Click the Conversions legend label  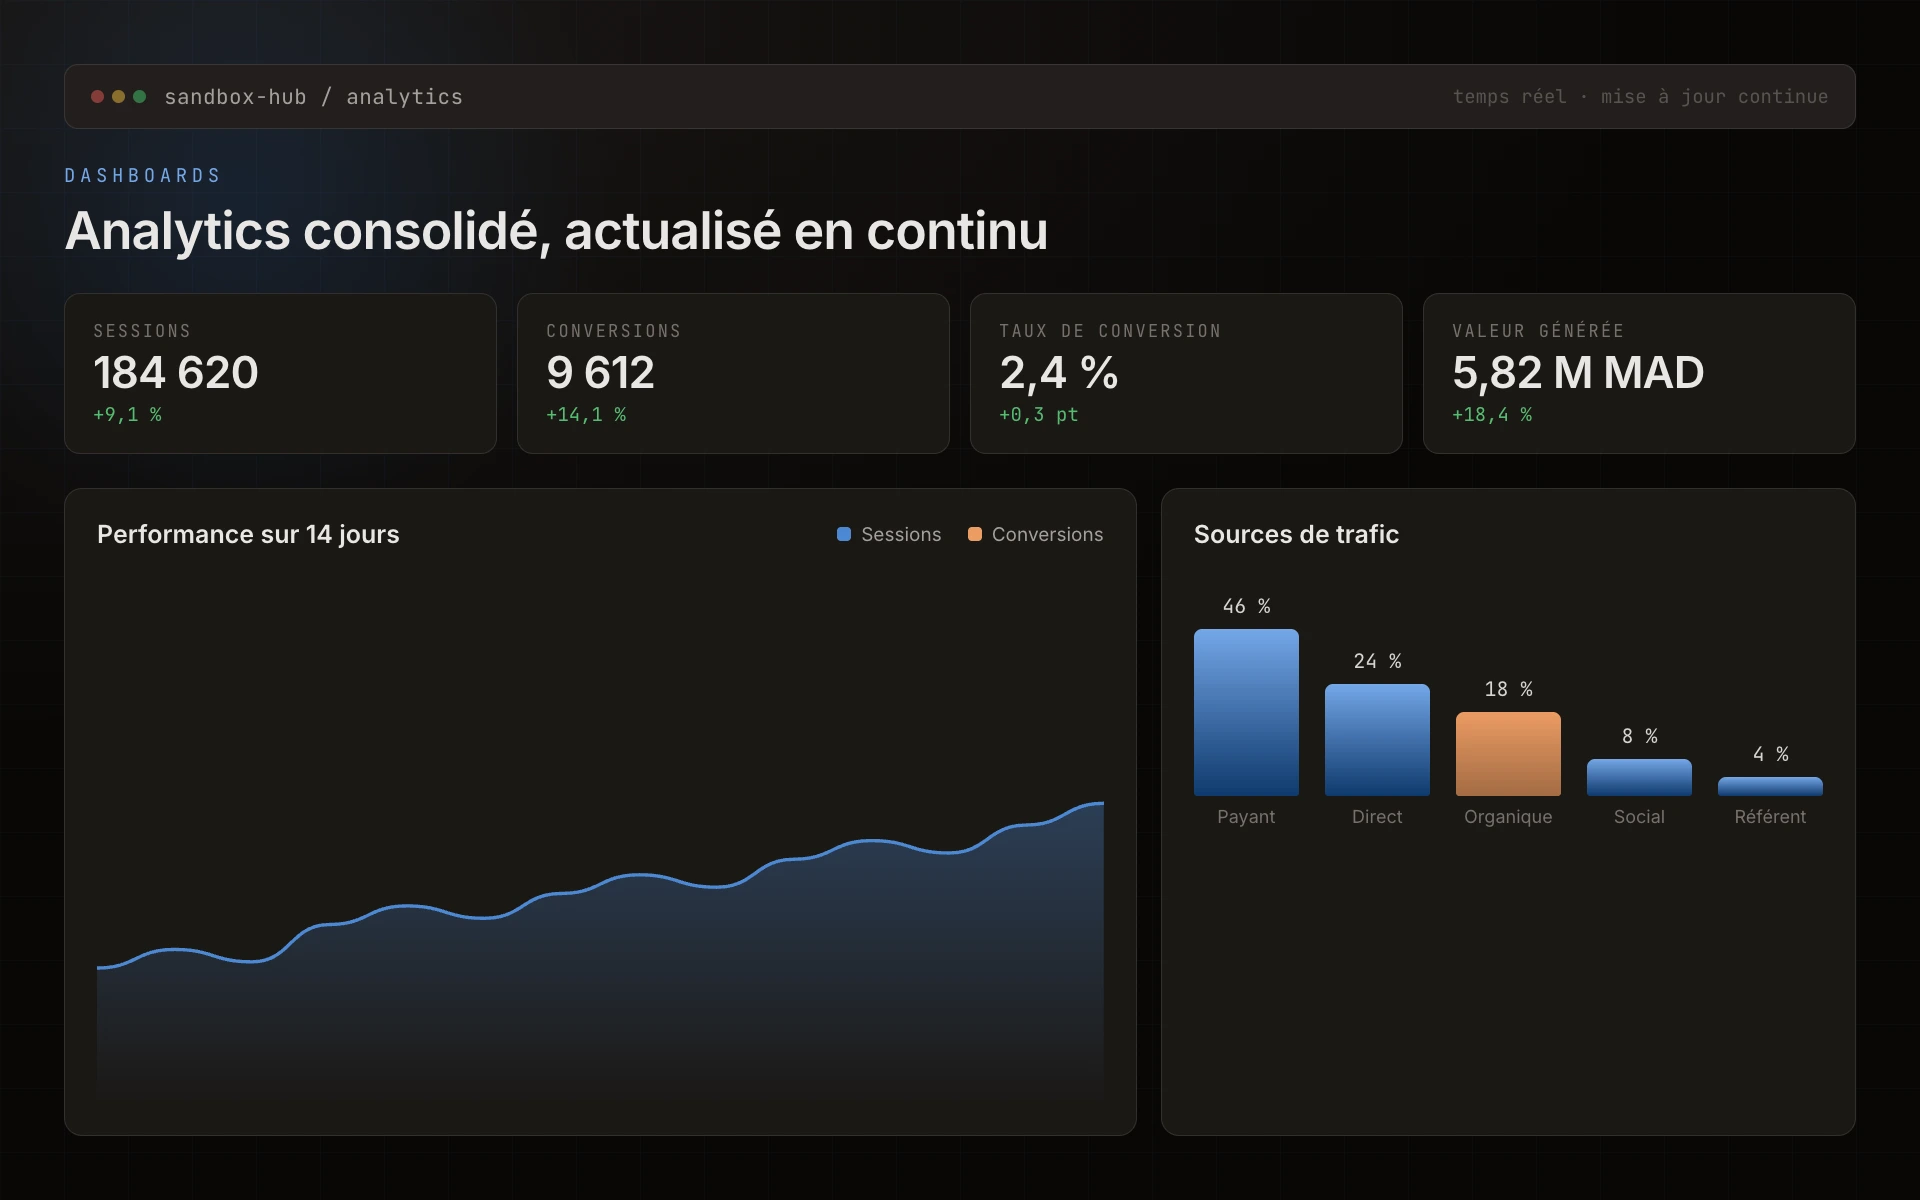1047,534
